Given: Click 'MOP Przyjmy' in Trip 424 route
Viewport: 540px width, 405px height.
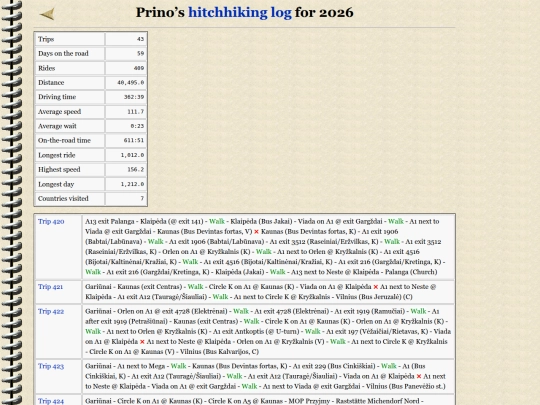Looking at the screenshot, I should 310,401.
